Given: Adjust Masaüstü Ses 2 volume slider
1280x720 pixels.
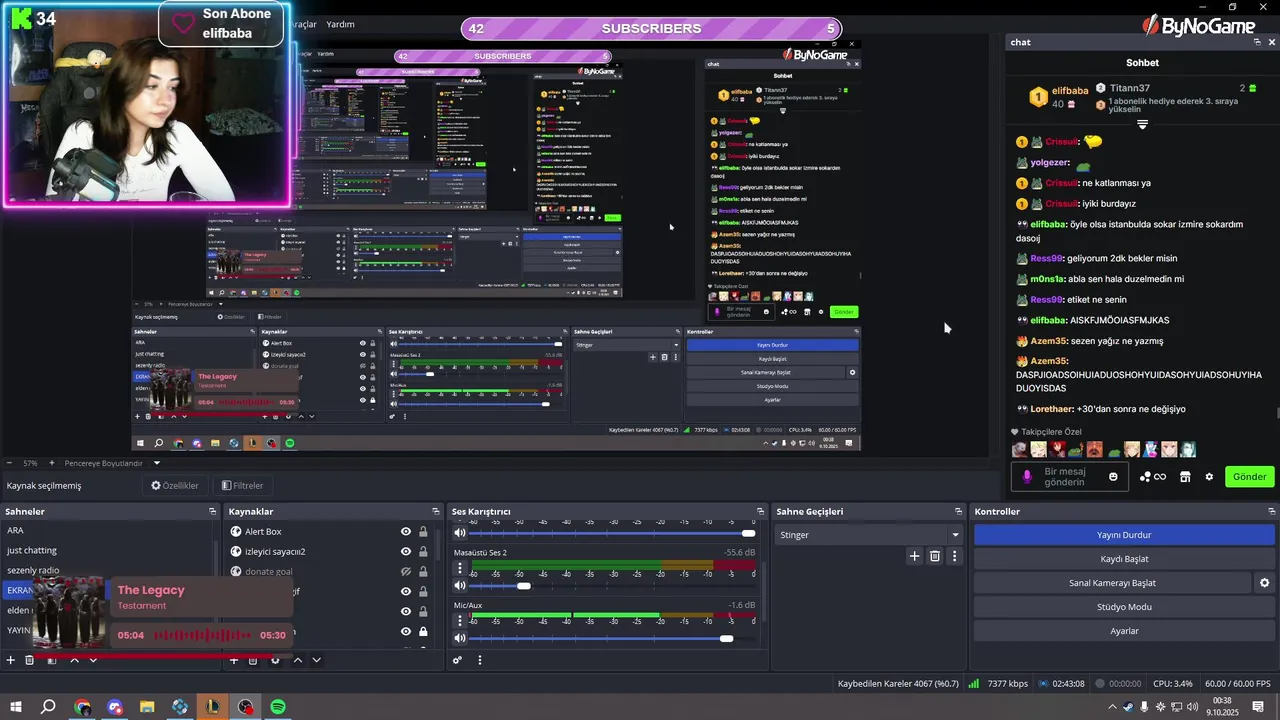Looking at the screenshot, I should 524,586.
